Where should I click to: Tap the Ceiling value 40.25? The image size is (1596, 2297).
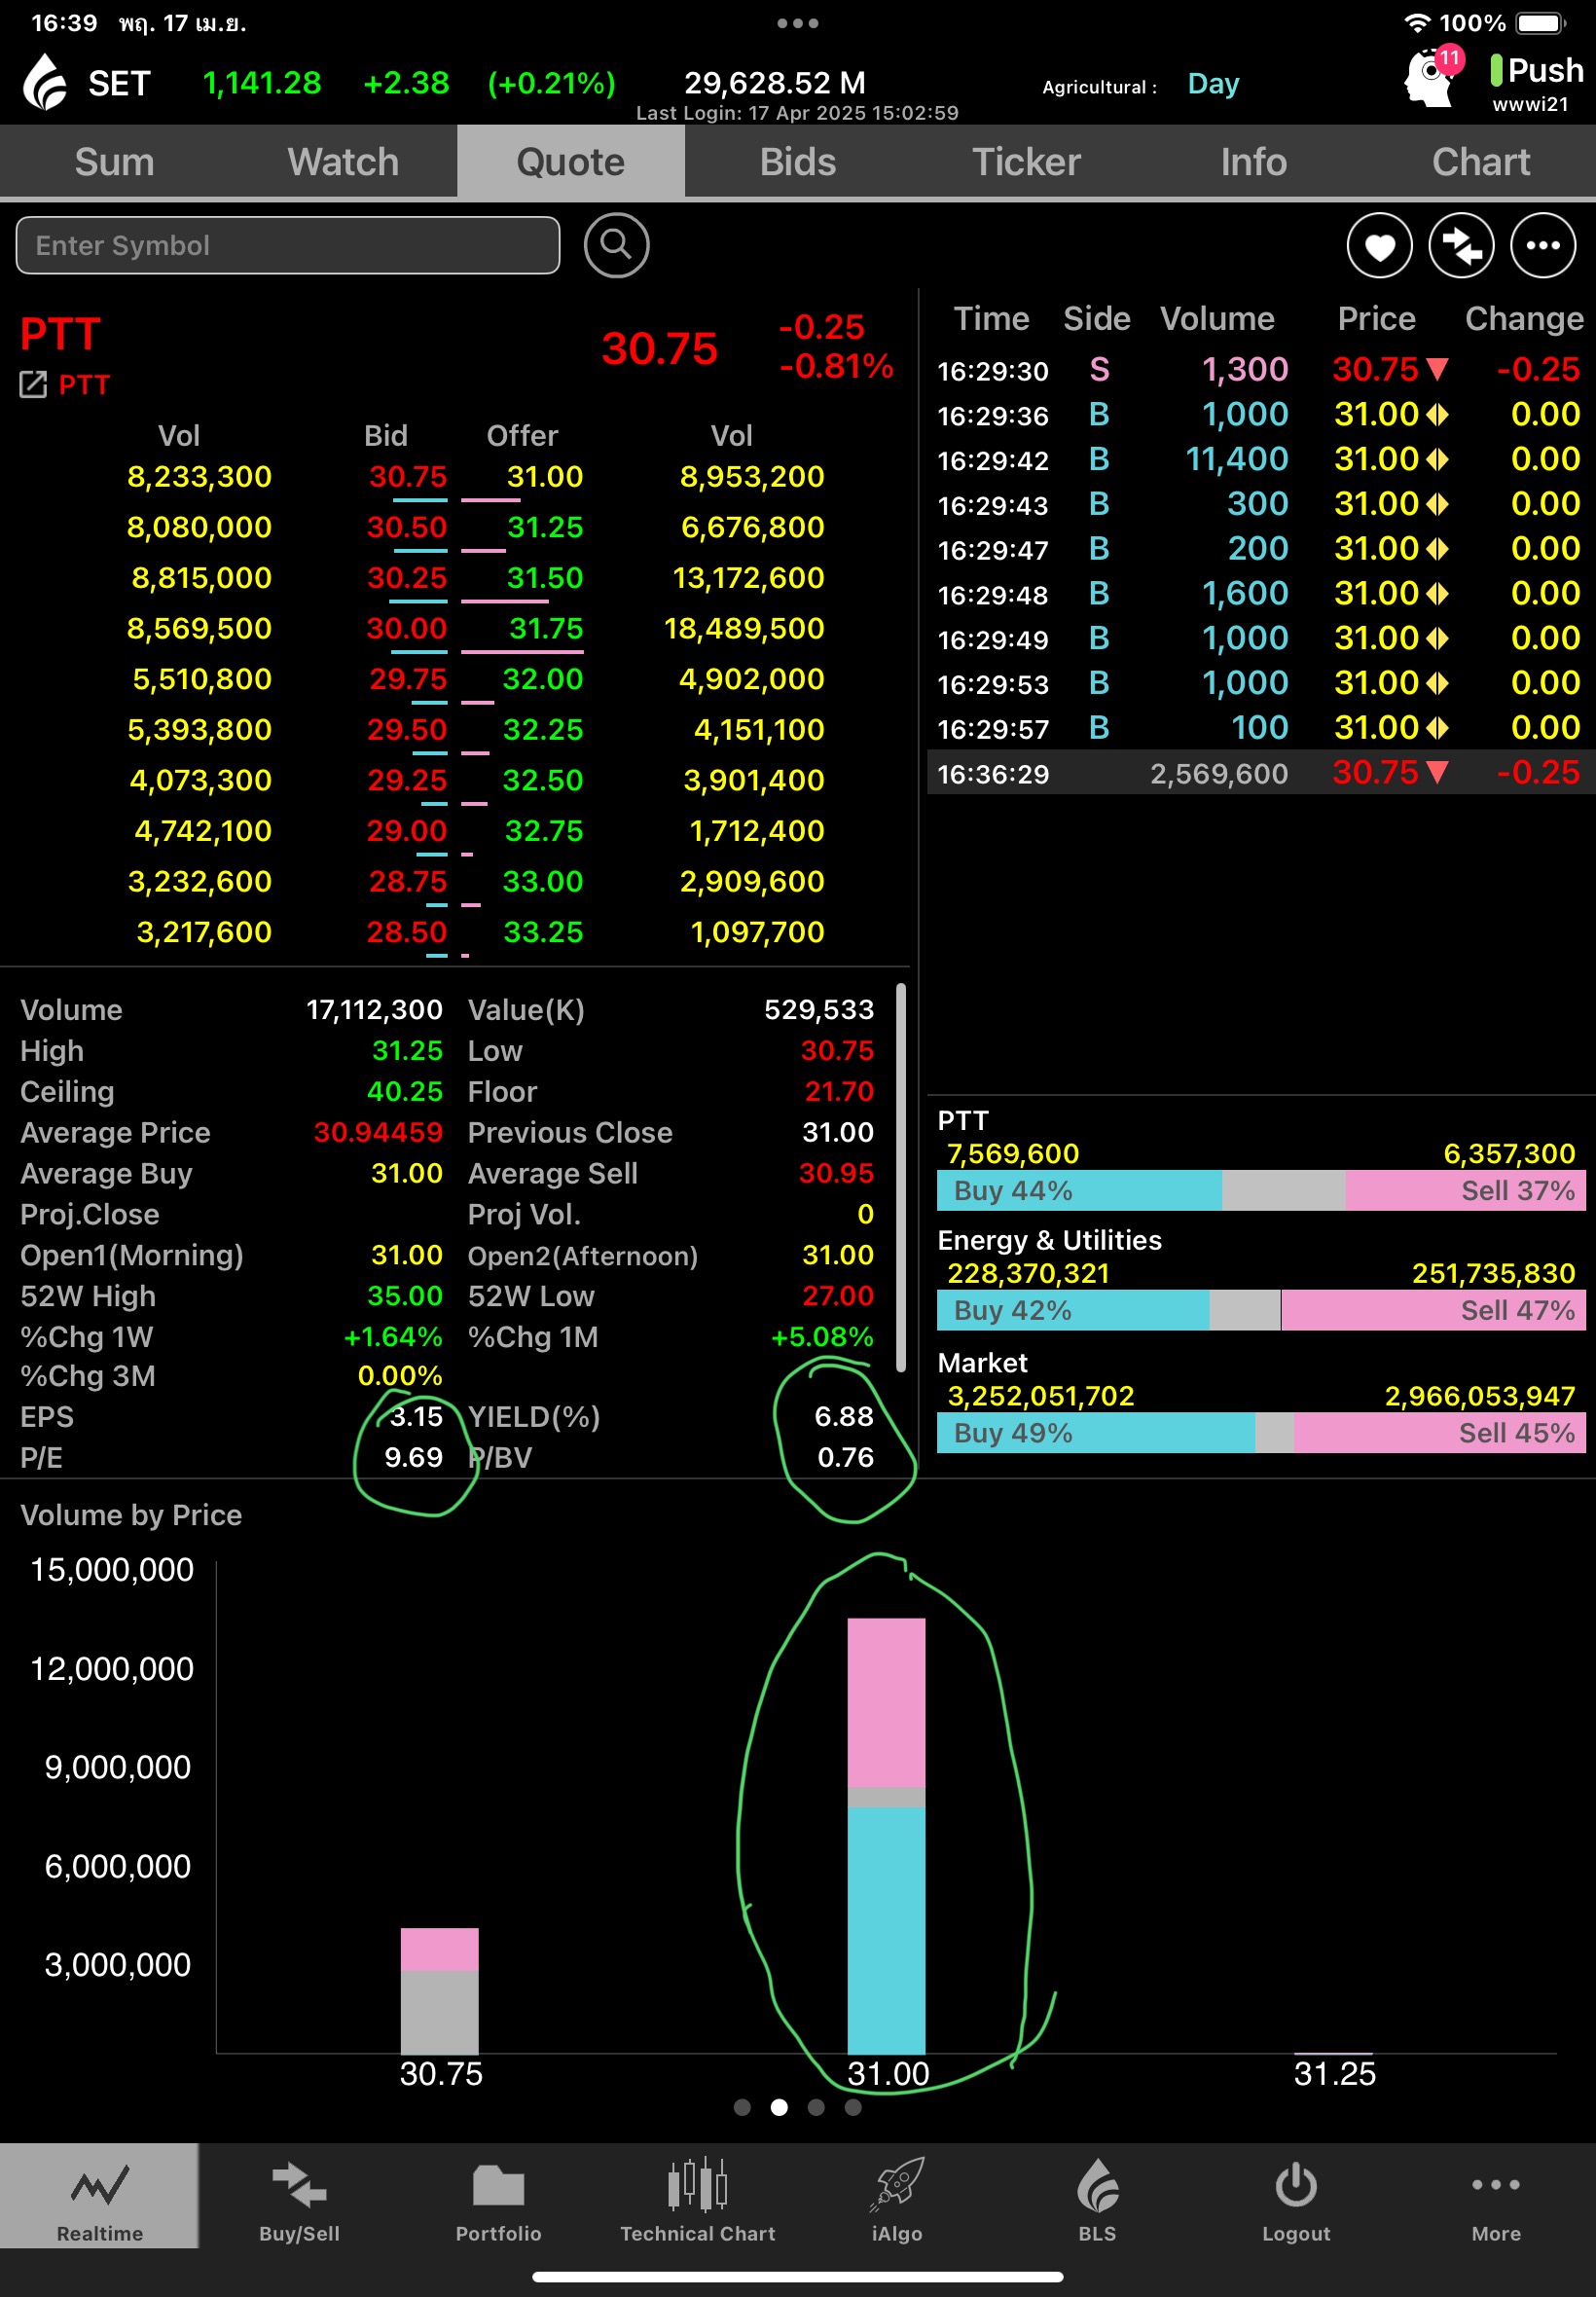click(405, 1092)
